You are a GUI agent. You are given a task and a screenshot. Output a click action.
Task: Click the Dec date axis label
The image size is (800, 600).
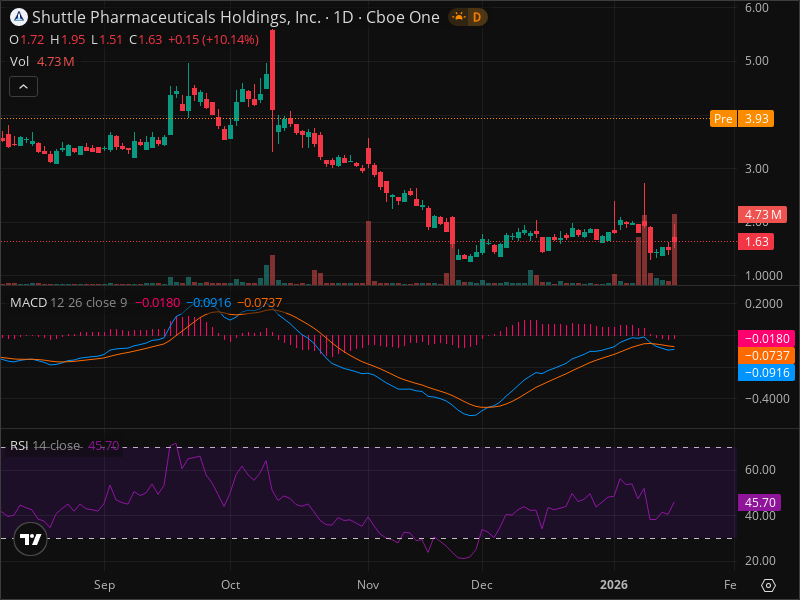coord(482,585)
